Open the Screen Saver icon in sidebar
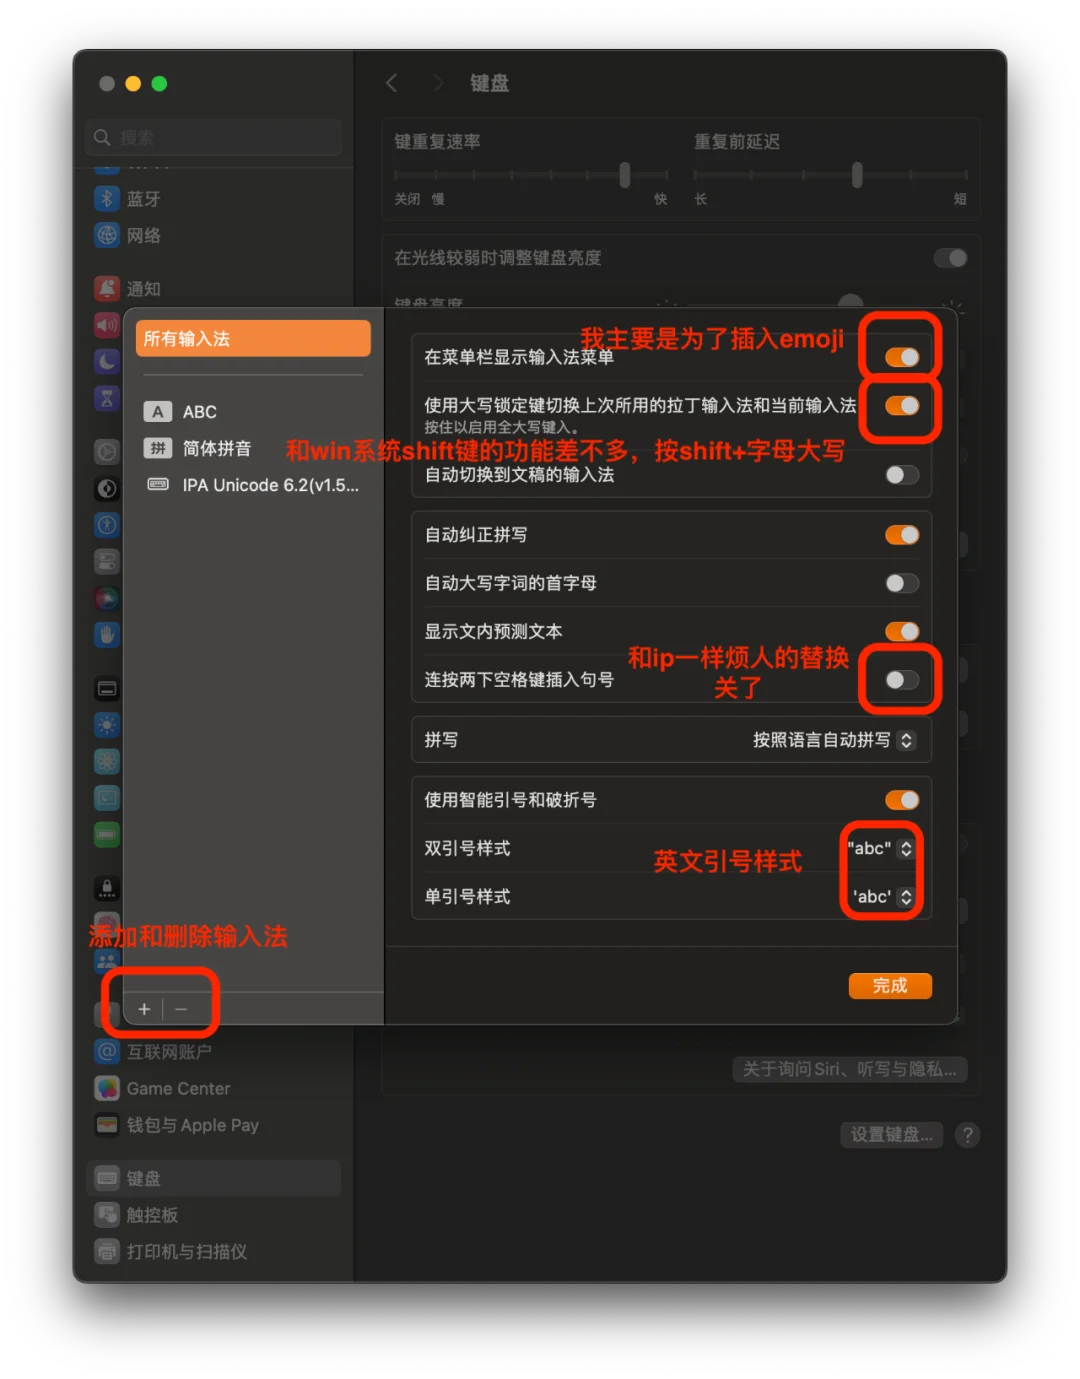Screen dimensions: 1080x1379 tap(107, 798)
